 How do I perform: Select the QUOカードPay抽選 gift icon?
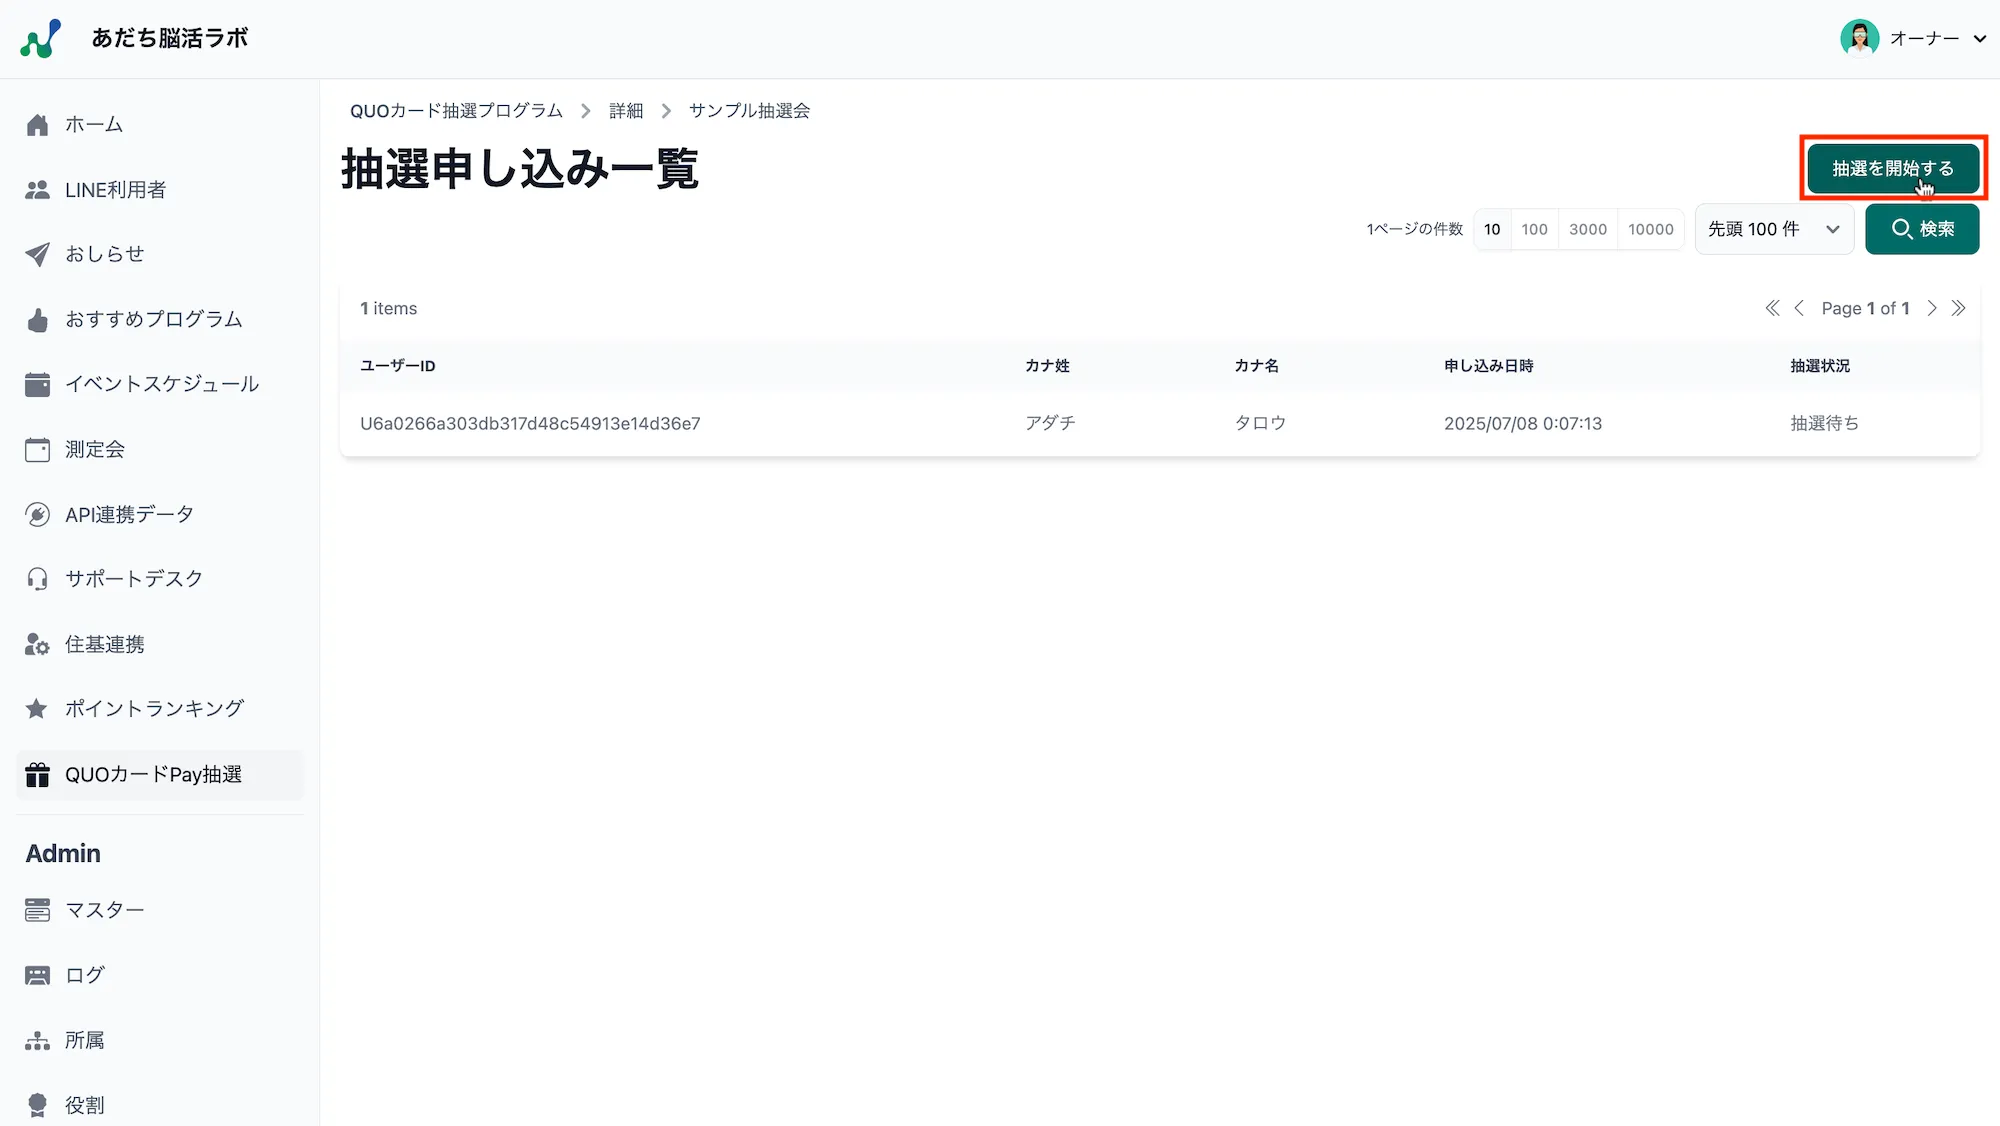(37, 774)
